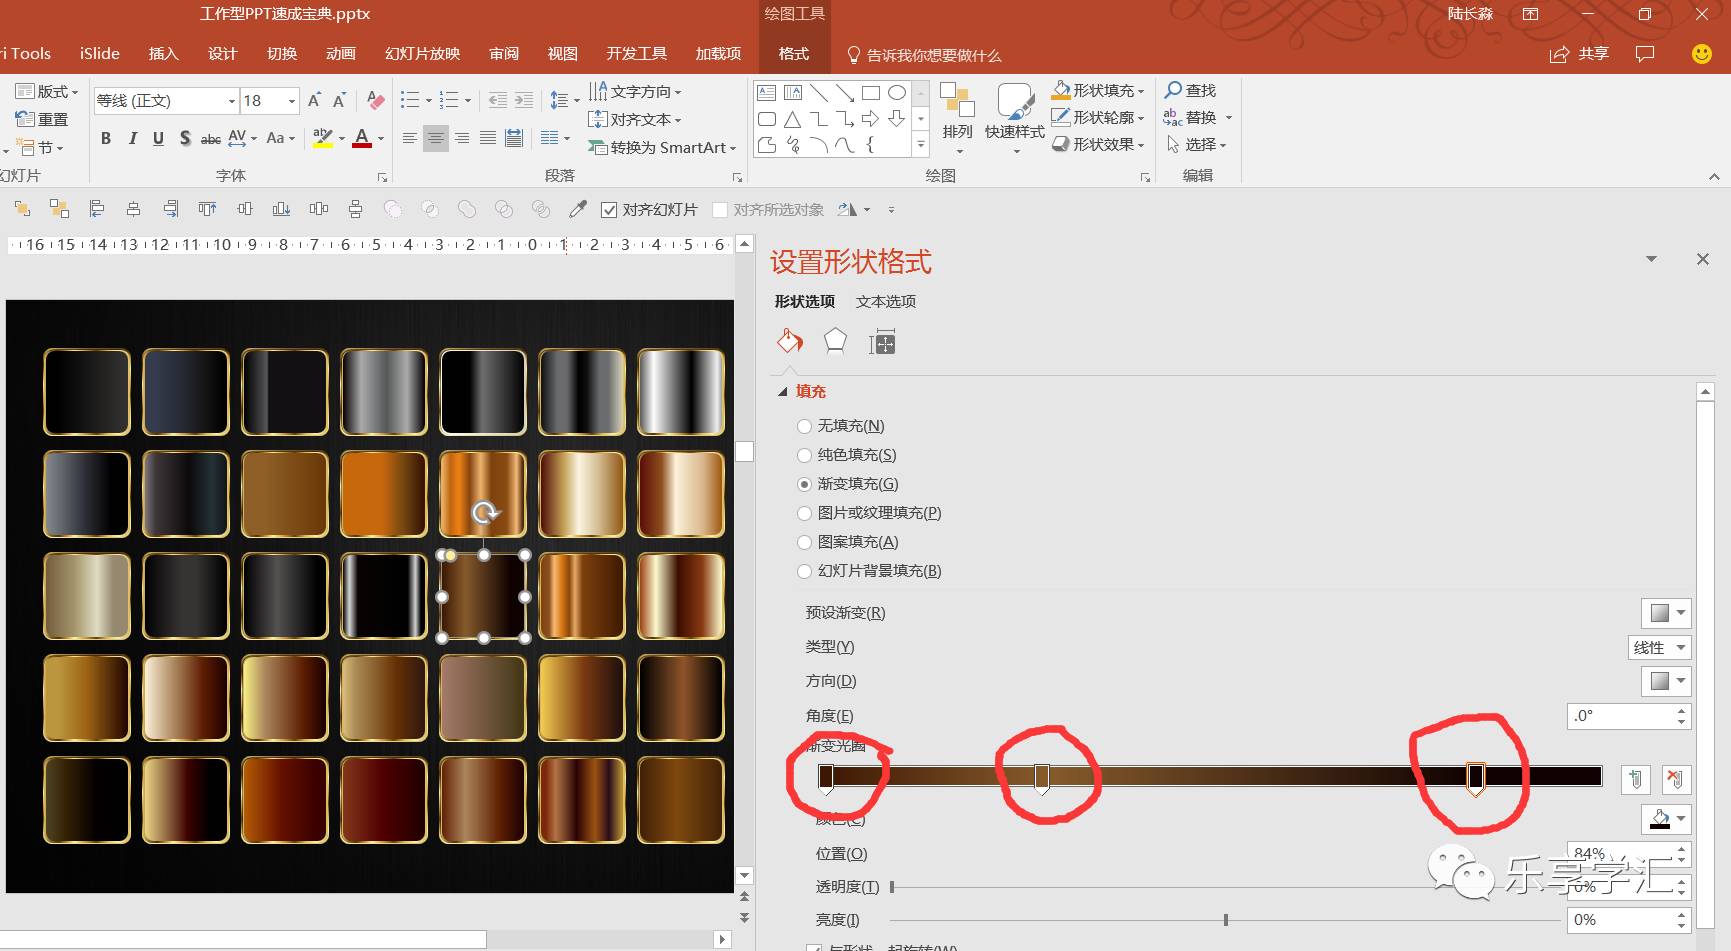Open the 视图 ribbon tab
Image resolution: width=1731 pixels, height=951 pixels.
point(562,54)
